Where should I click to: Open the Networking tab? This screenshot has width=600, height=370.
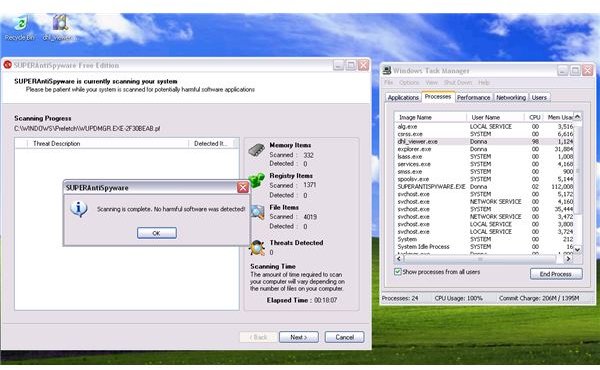tap(511, 98)
